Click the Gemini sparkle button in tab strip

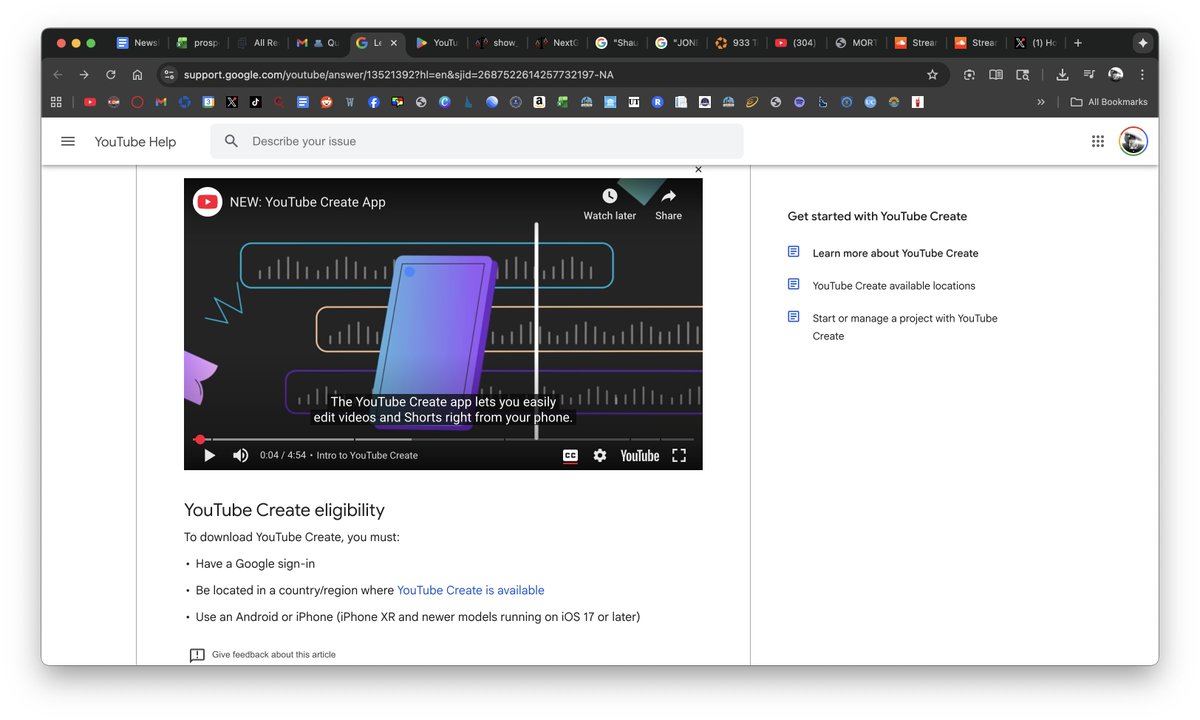tap(1142, 43)
